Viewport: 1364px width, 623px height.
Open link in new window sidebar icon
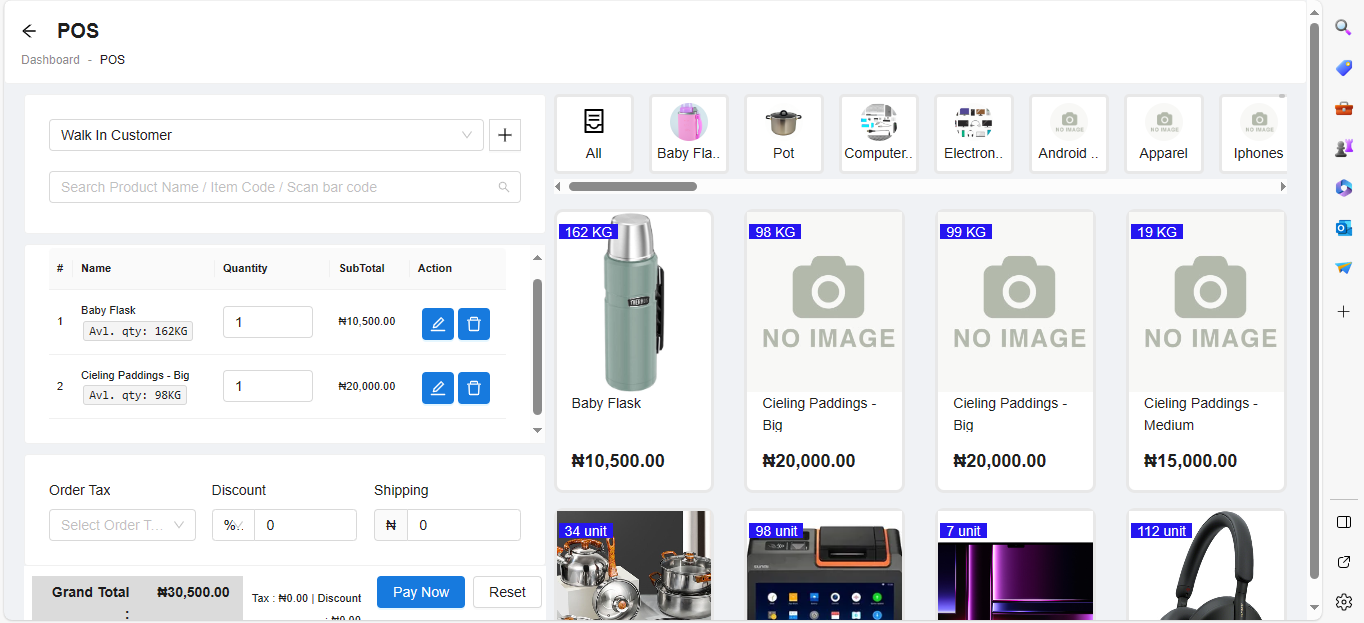(1343, 562)
